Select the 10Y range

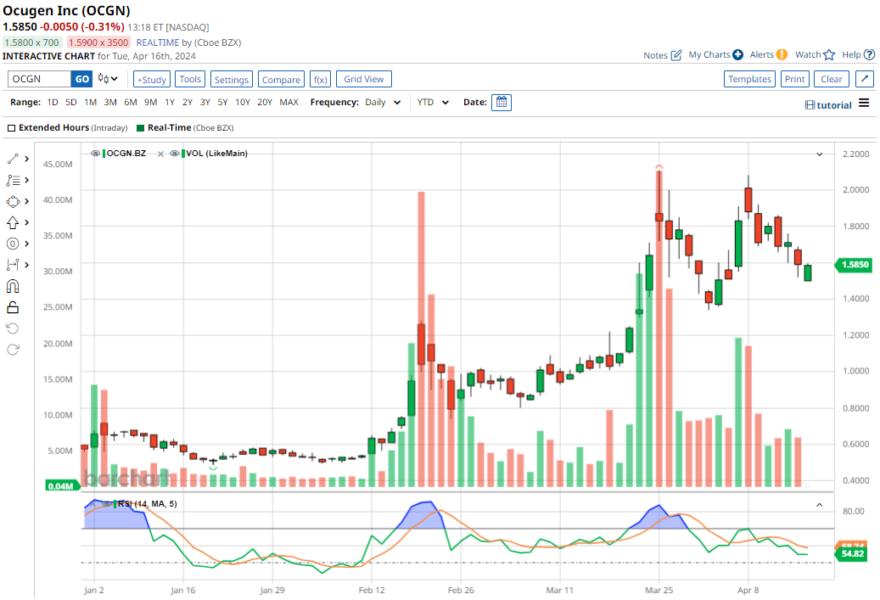242,102
